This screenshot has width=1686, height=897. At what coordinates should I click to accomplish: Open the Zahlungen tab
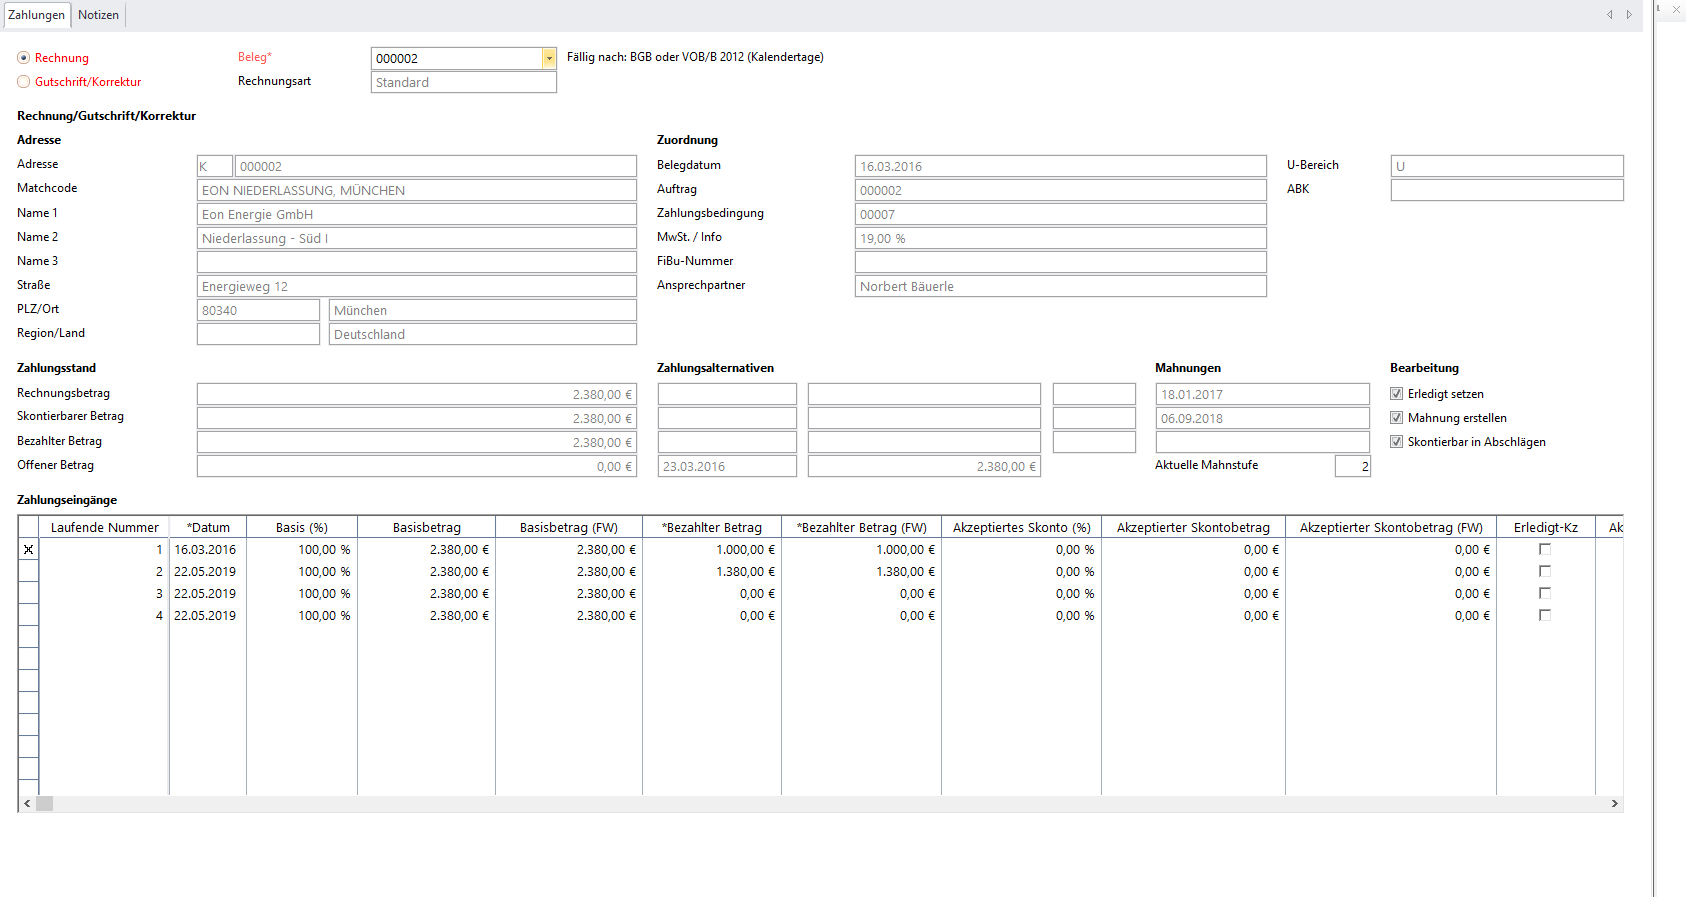[x=36, y=15]
